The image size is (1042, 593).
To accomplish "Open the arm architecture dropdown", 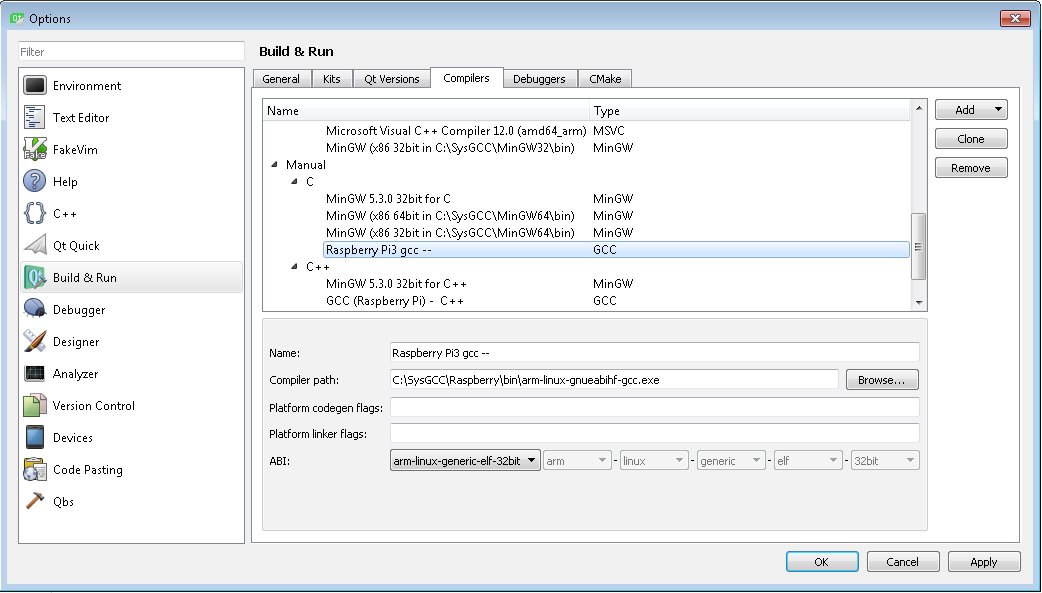I will click(577, 460).
